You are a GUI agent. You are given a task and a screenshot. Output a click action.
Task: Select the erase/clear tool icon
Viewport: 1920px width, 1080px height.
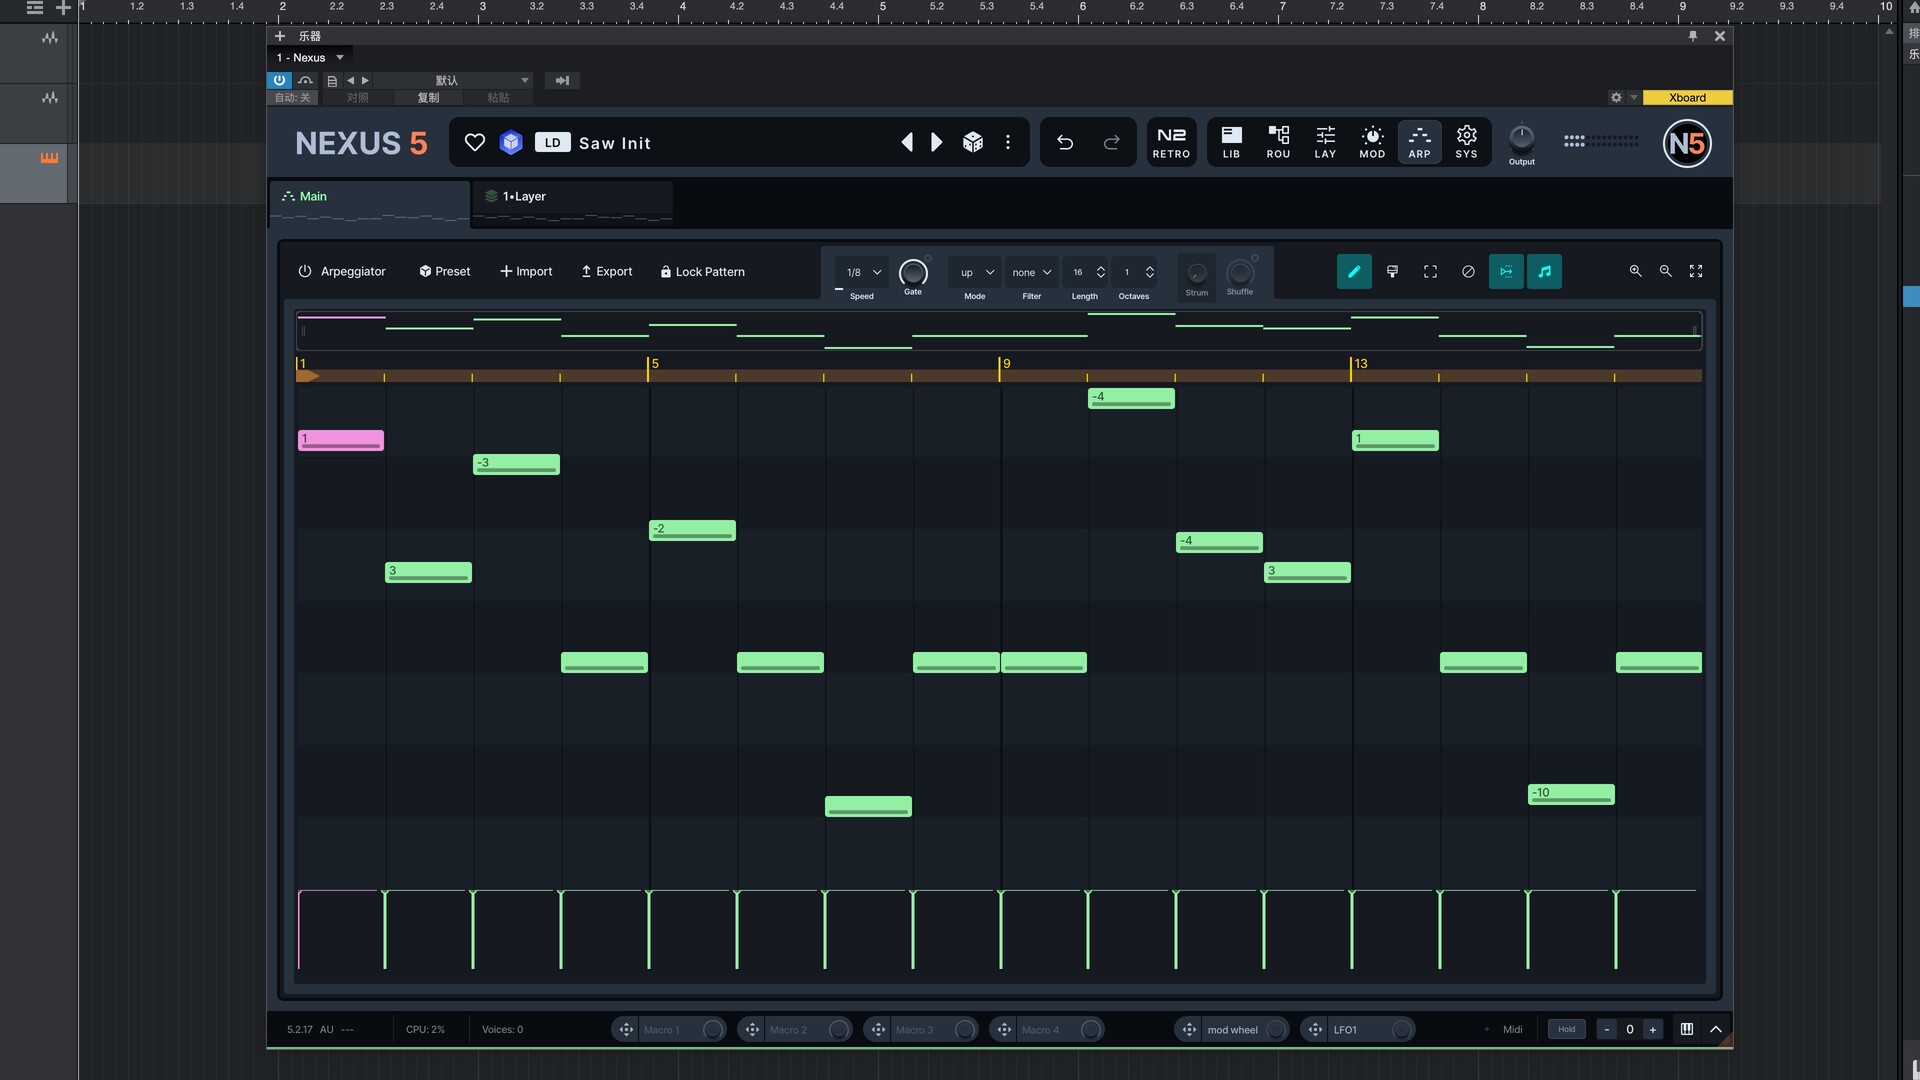(1468, 272)
